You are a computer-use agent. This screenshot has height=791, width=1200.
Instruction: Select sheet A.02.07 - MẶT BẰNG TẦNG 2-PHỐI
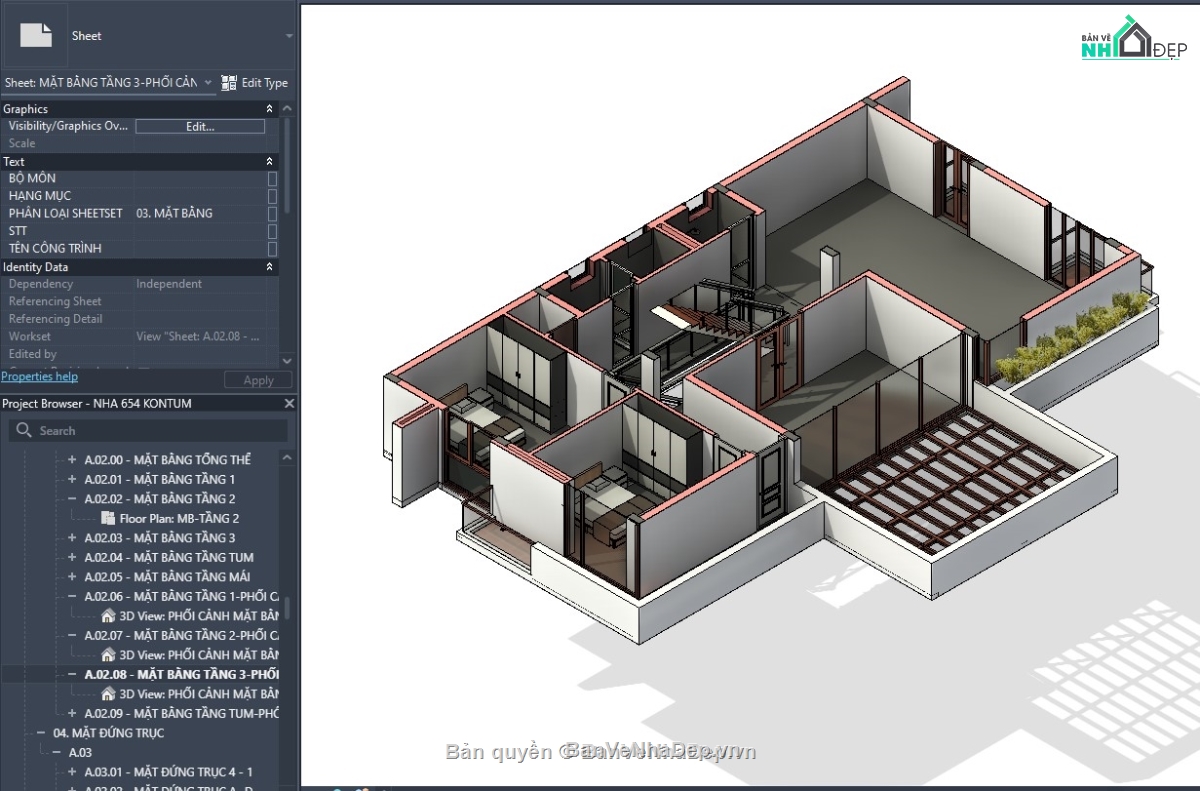[x=181, y=635]
